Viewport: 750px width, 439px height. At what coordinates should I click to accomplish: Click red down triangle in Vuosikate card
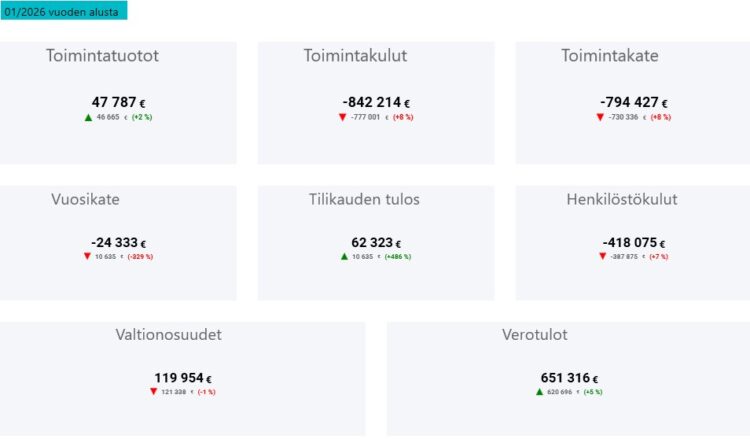click(x=87, y=256)
